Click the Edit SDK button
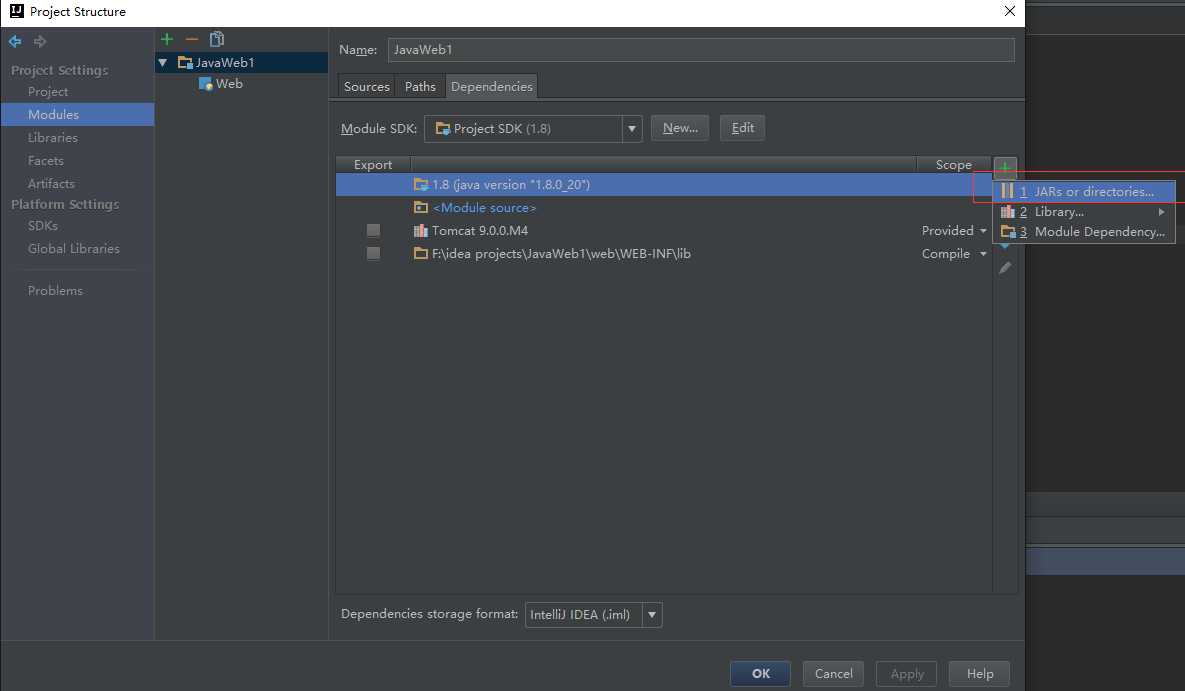1185x691 pixels. point(742,128)
